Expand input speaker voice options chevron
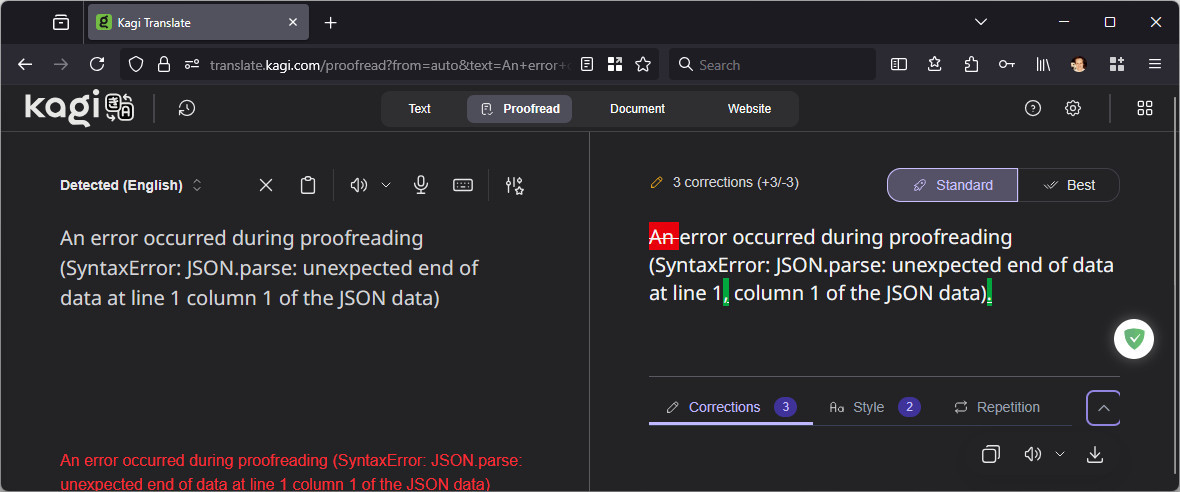 [386, 185]
